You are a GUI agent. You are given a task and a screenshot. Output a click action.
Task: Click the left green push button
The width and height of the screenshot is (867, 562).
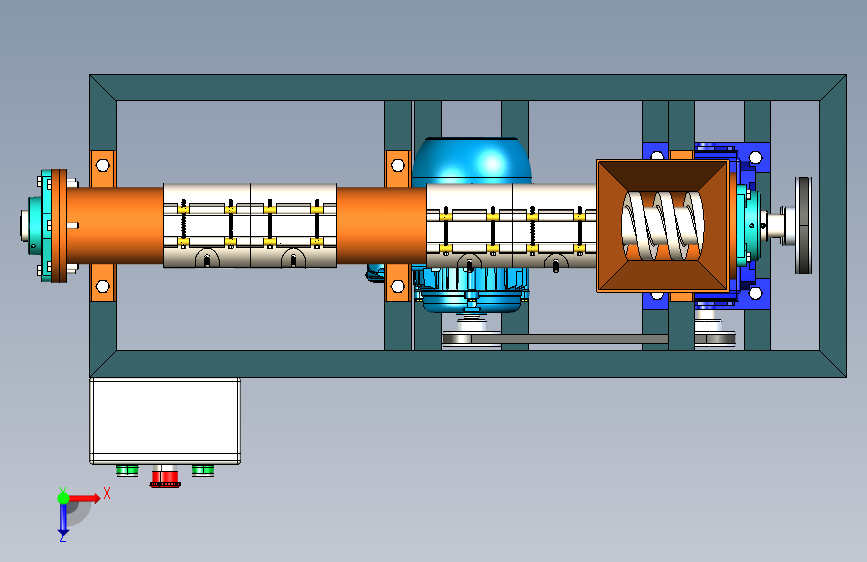(127, 470)
